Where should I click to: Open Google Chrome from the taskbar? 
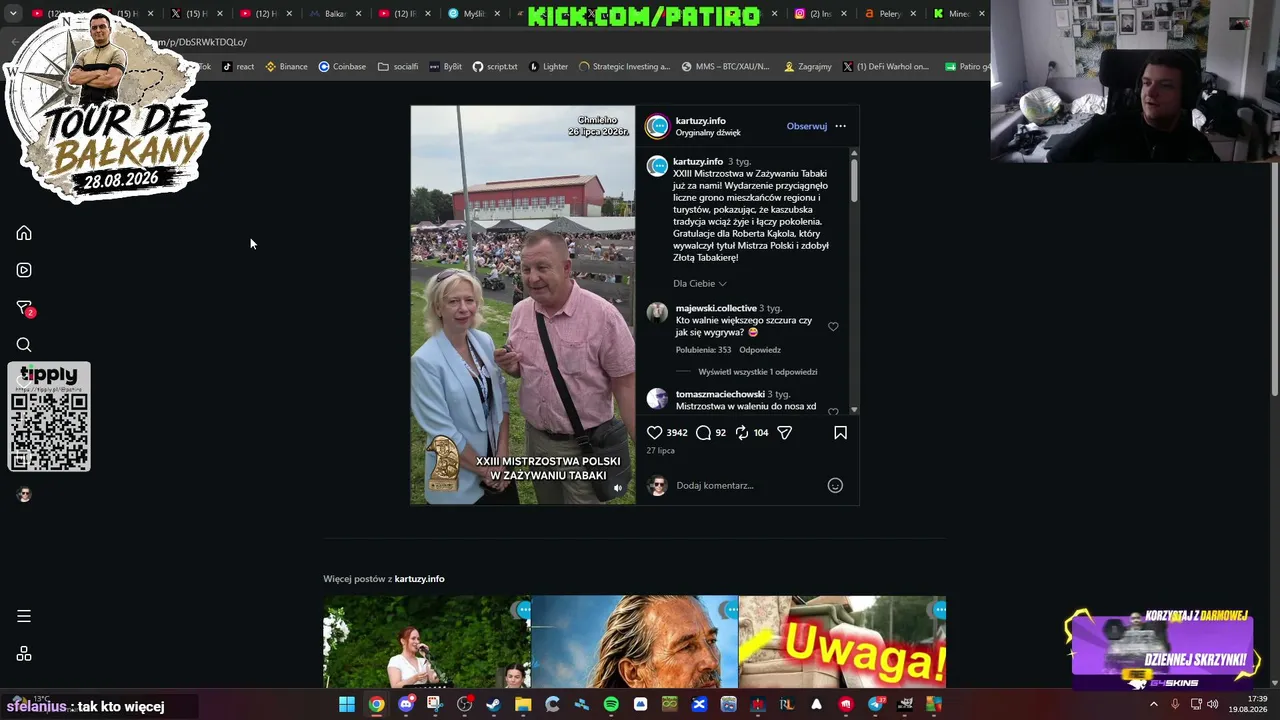[376, 704]
